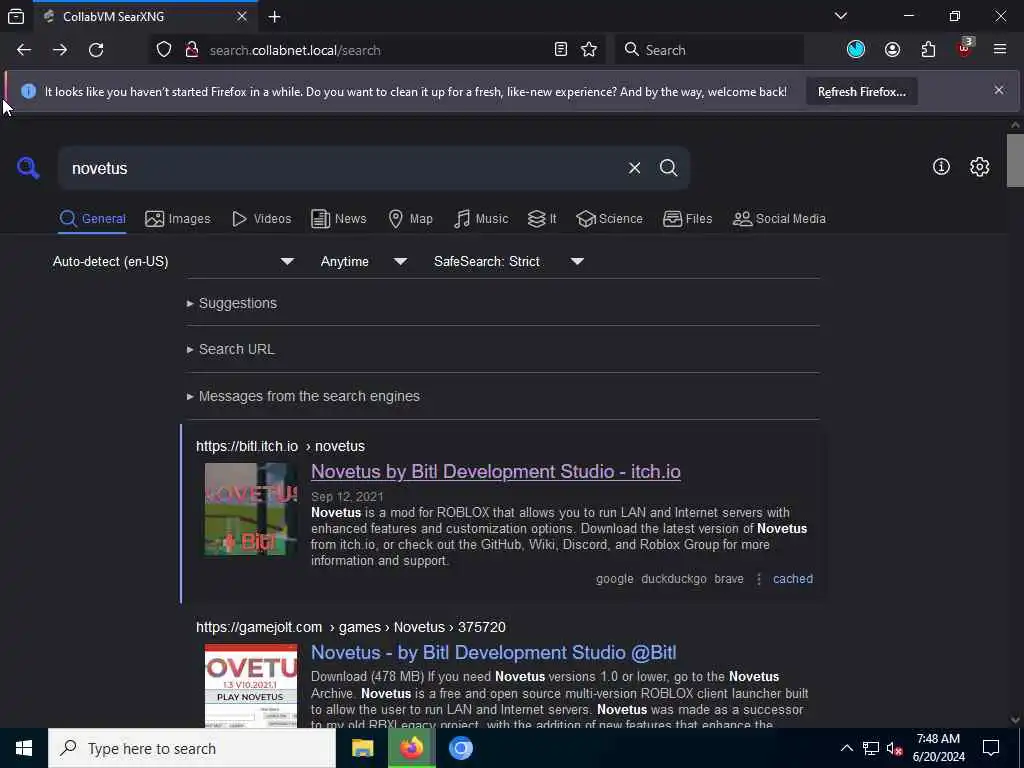1024x768 pixels.
Task: View site security lock info
Action: (x=192, y=50)
